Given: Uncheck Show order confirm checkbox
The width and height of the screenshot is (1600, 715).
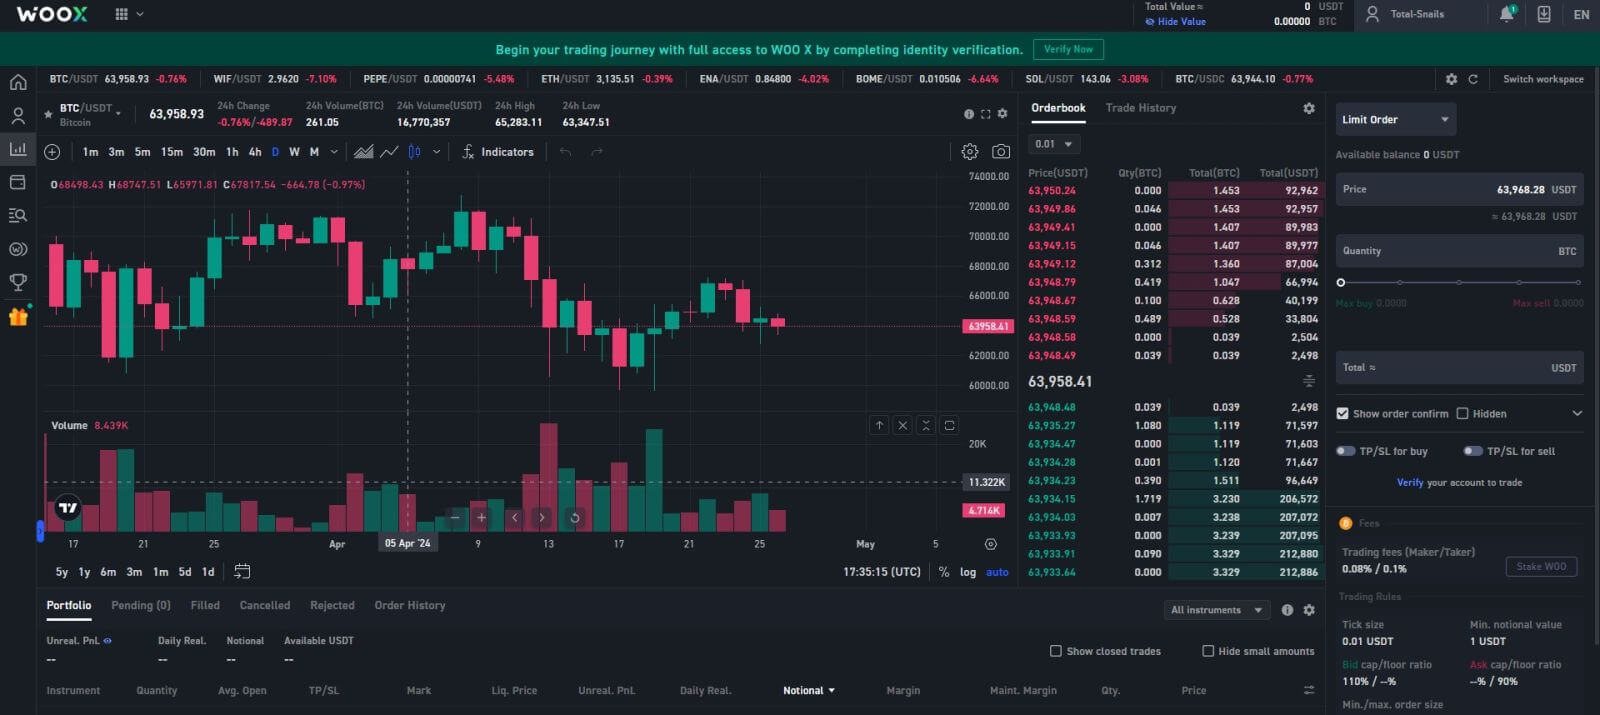Looking at the screenshot, I should click(x=1342, y=413).
